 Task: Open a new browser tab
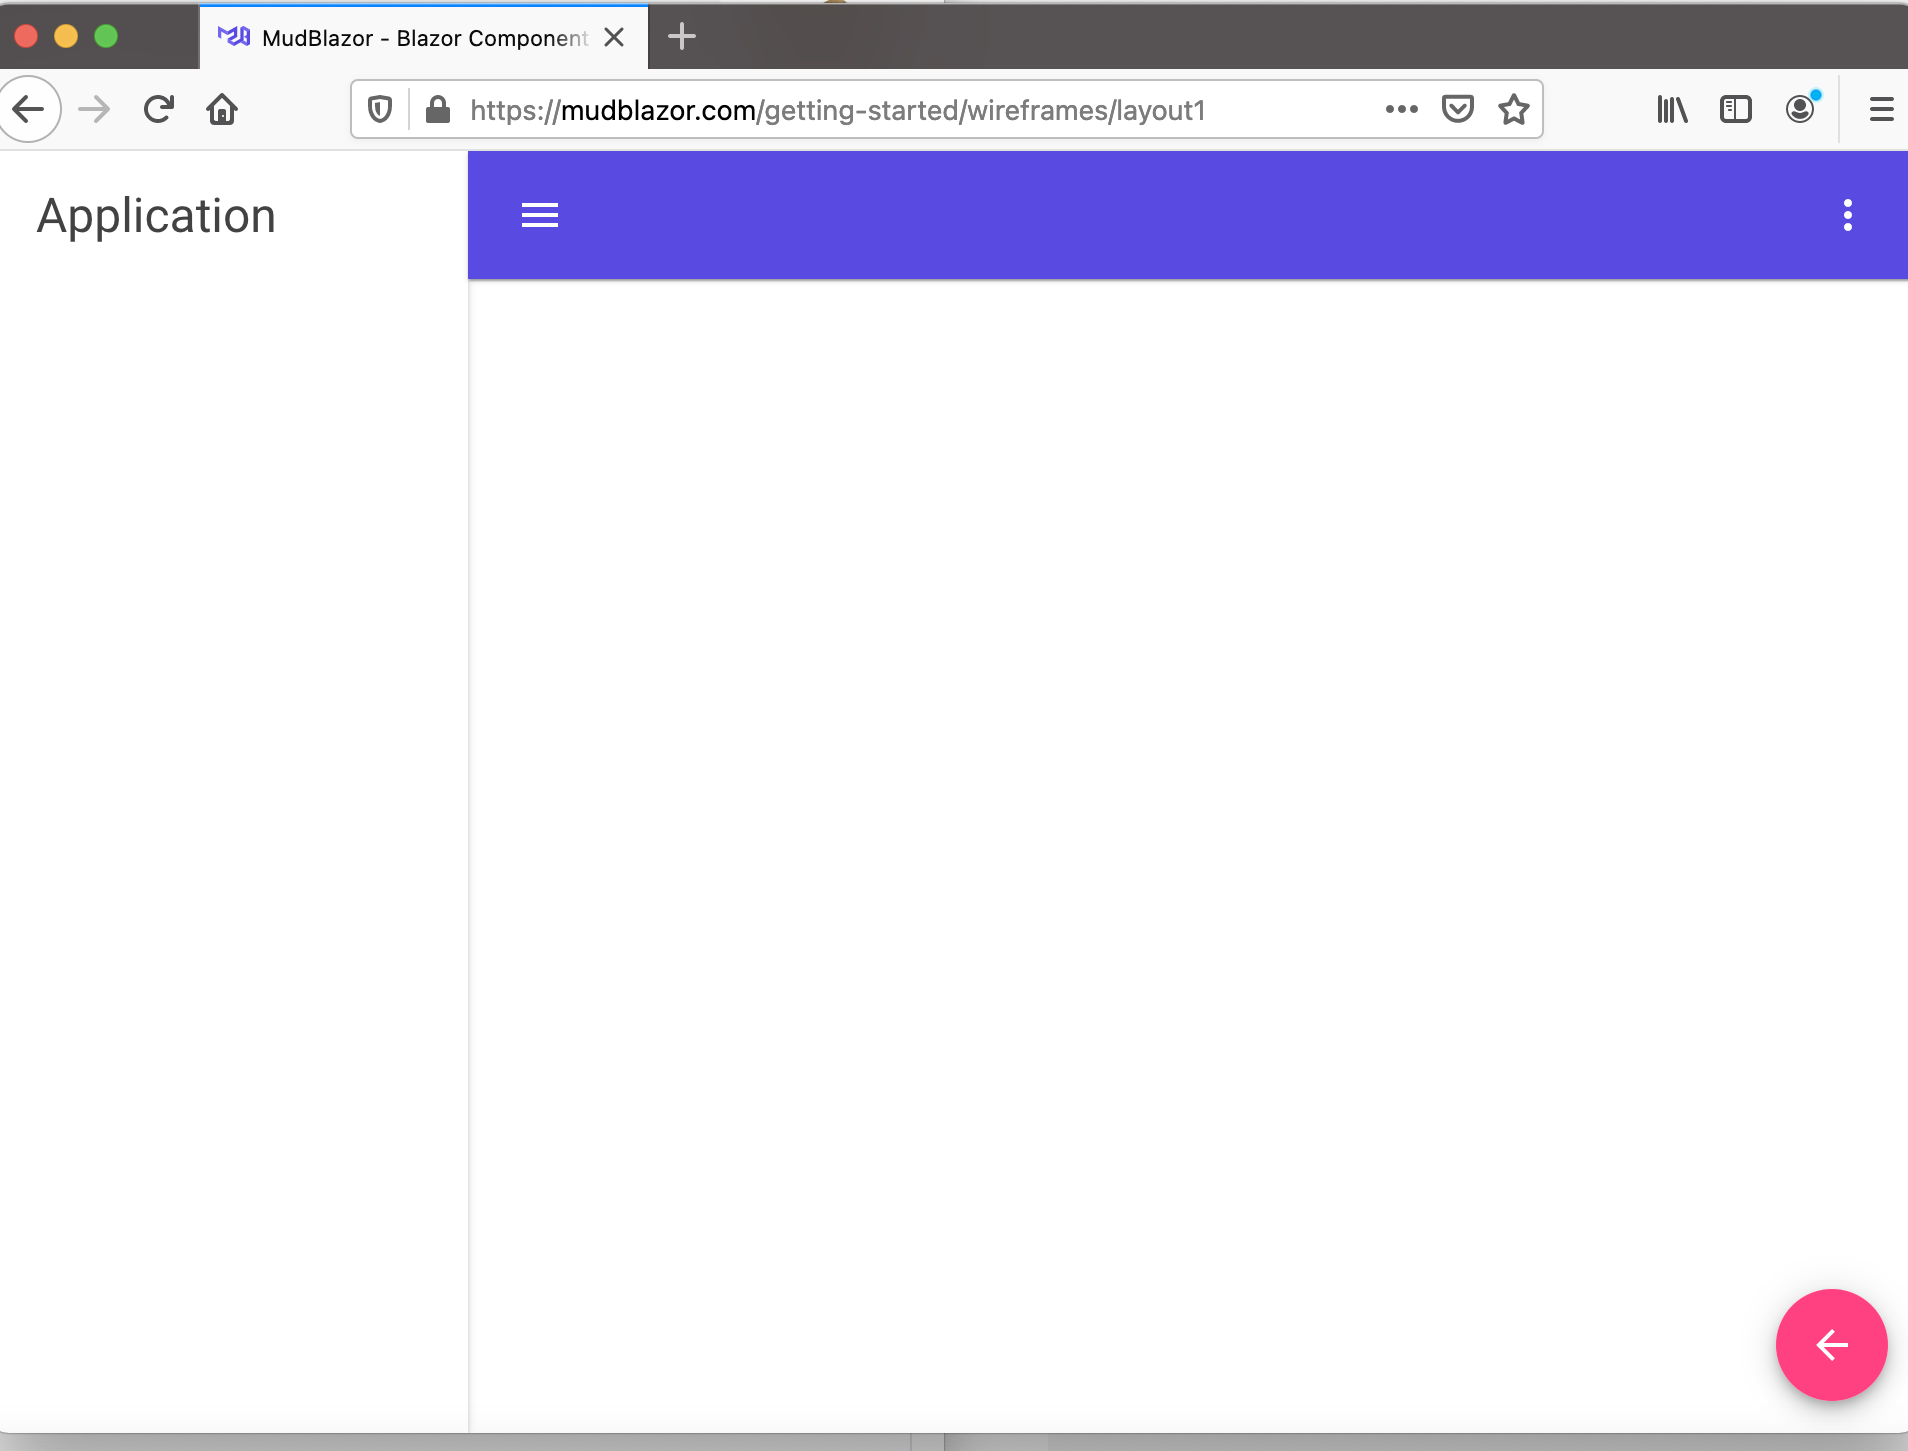tap(681, 37)
